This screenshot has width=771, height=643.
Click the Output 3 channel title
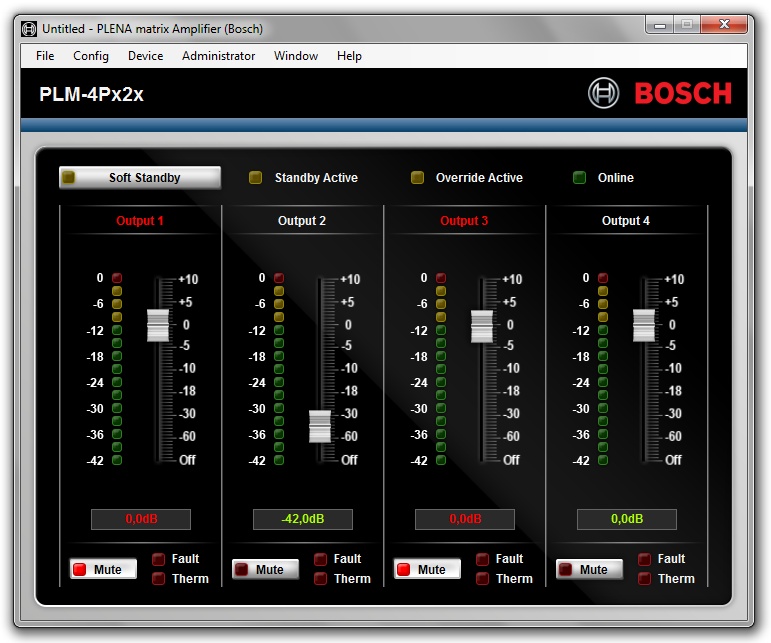pos(464,221)
